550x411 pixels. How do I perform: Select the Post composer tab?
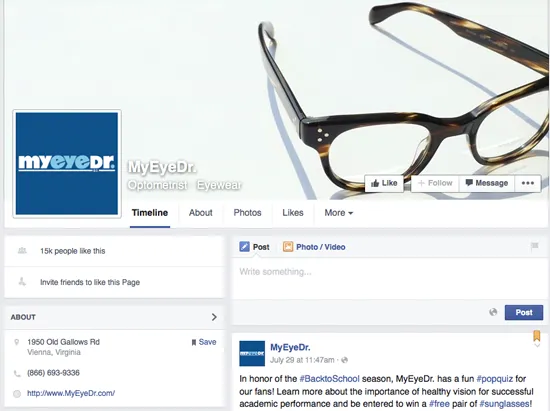point(255,247)
